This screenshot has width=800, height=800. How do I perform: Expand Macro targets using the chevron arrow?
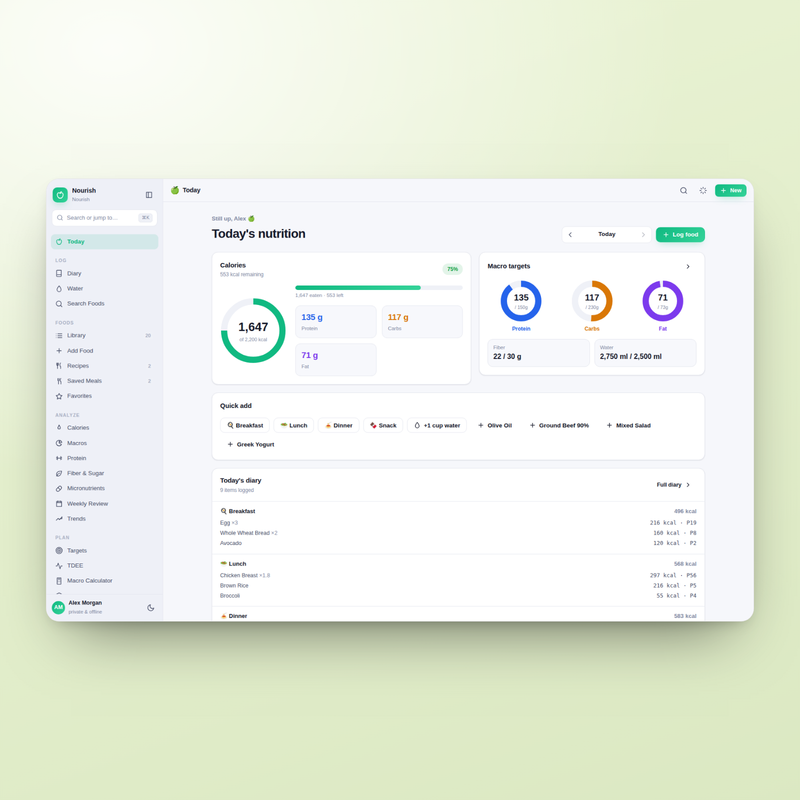tap(688, 266)
